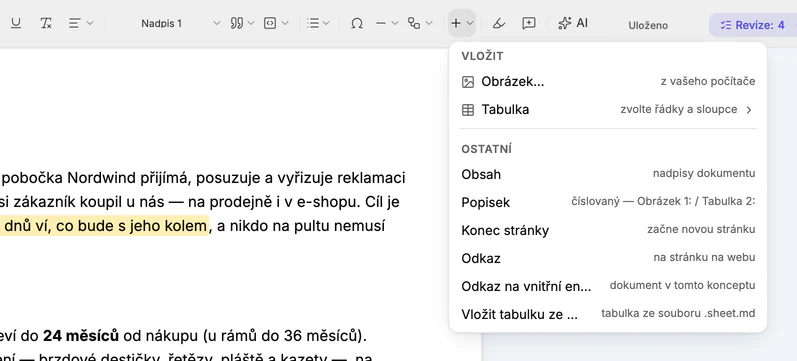Open the AI assistant
Image resolution: width=797 pixels, height=361 pixels.
point(573,23)
